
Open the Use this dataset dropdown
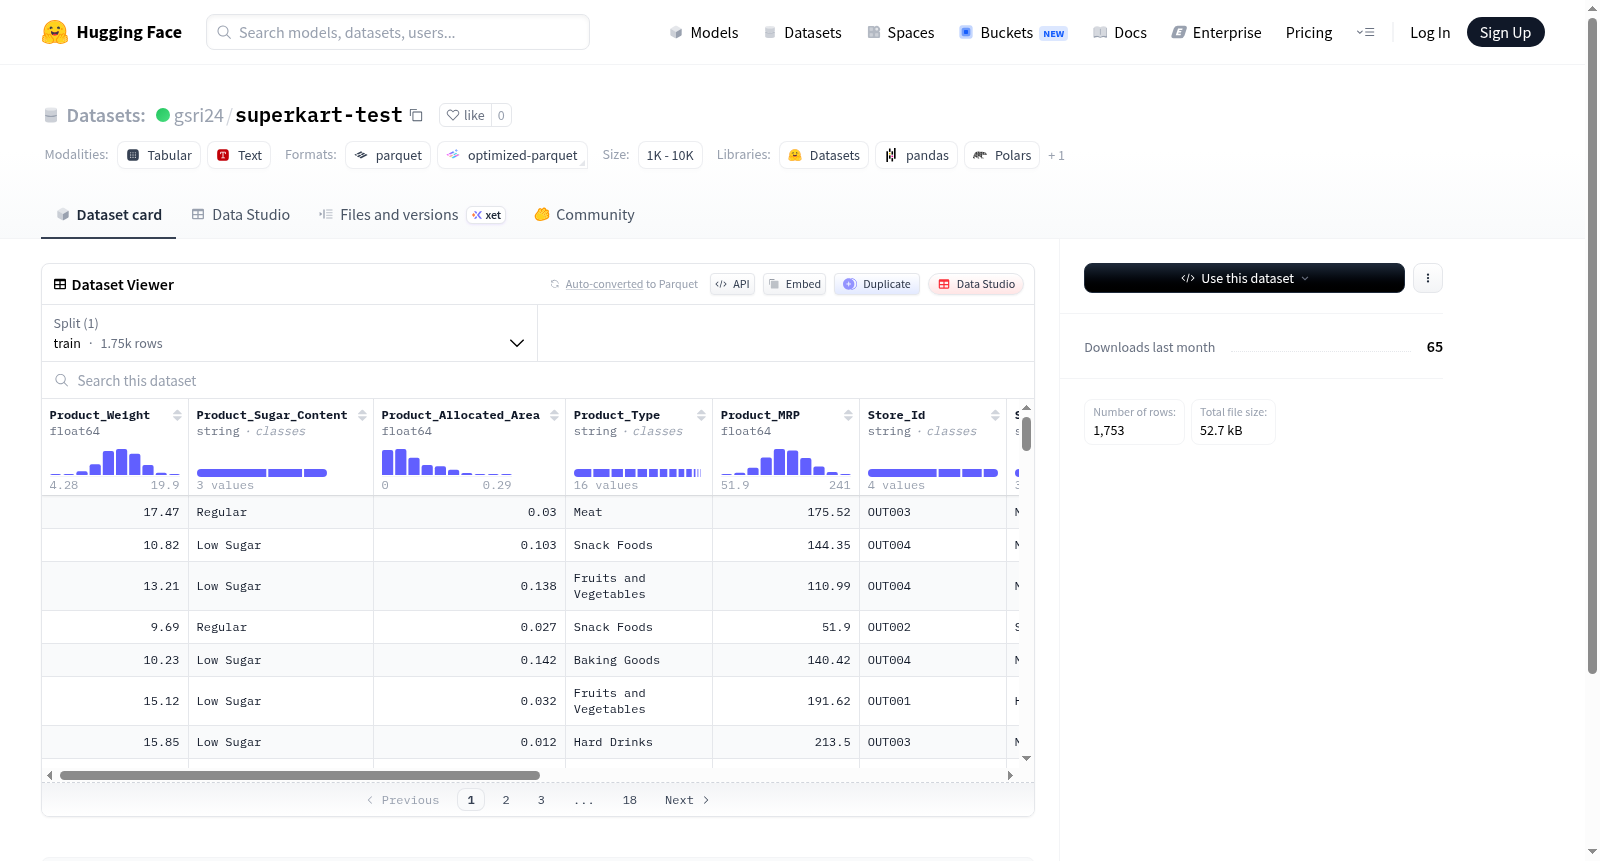click(x=1244, y=278)
